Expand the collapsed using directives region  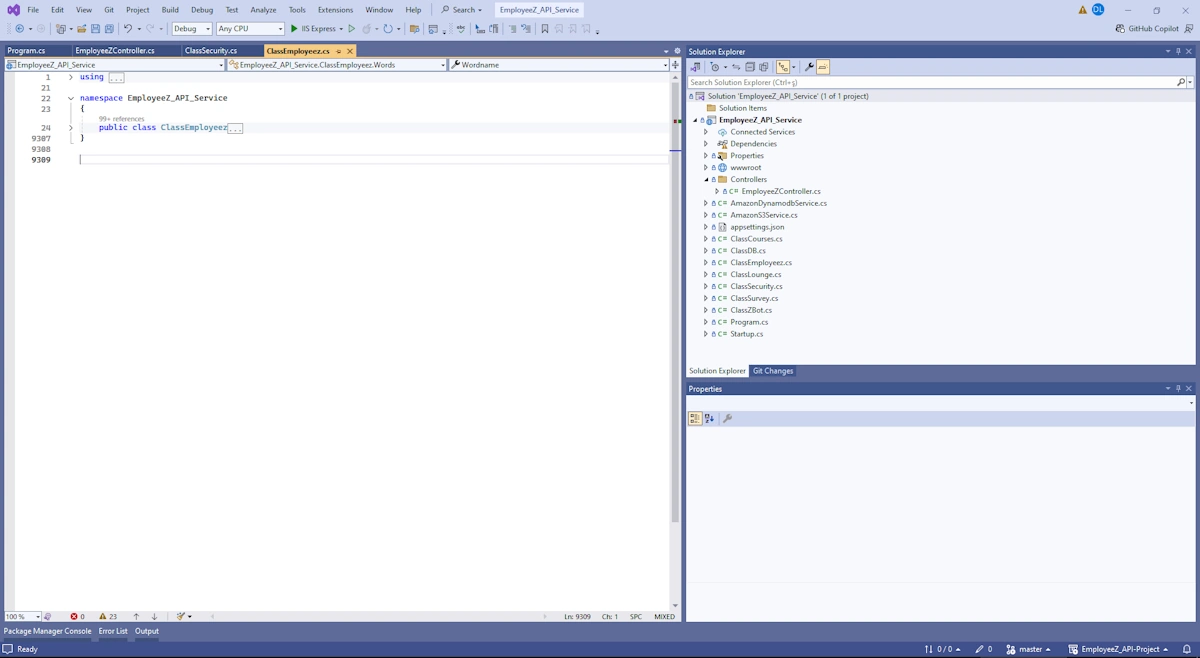[x=70, y=77]
